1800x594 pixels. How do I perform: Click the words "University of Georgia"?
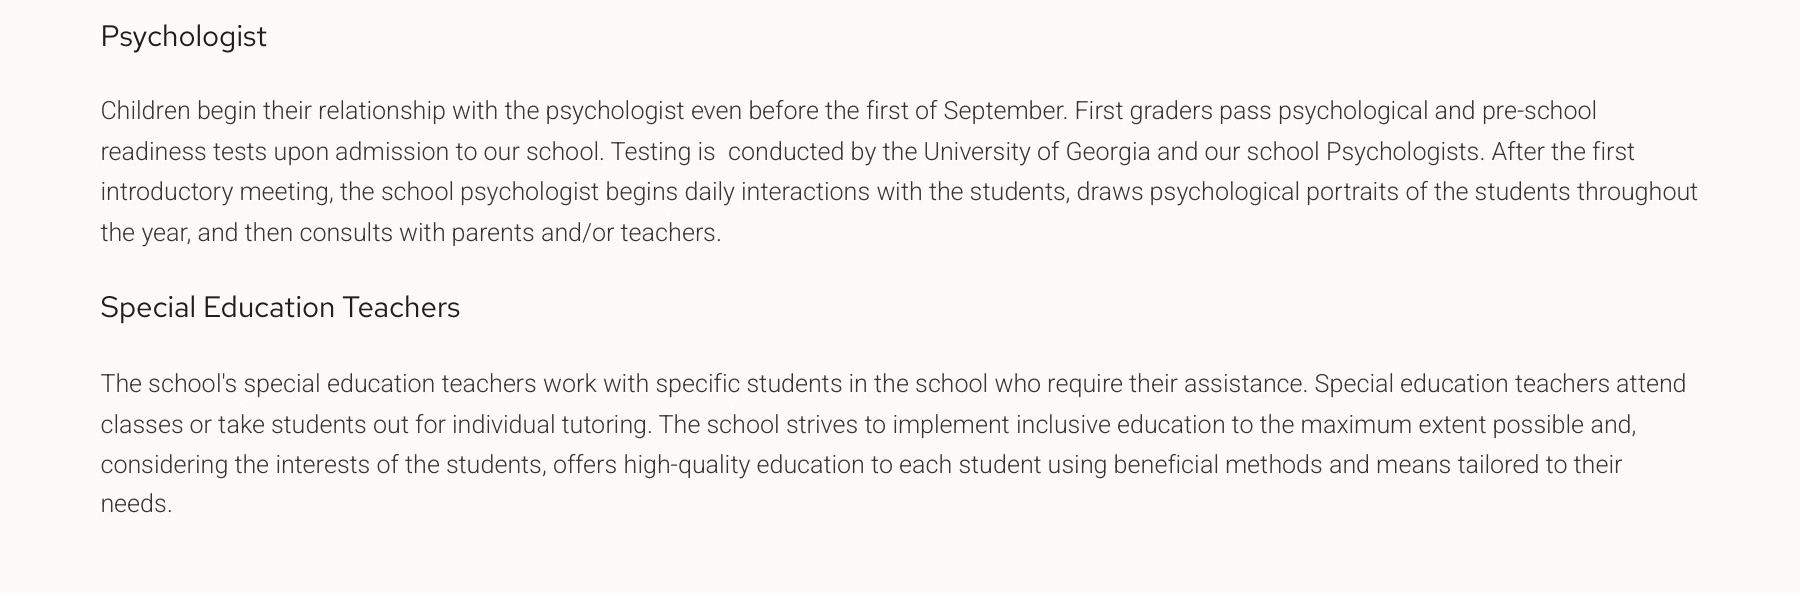tap(1036, 152)
